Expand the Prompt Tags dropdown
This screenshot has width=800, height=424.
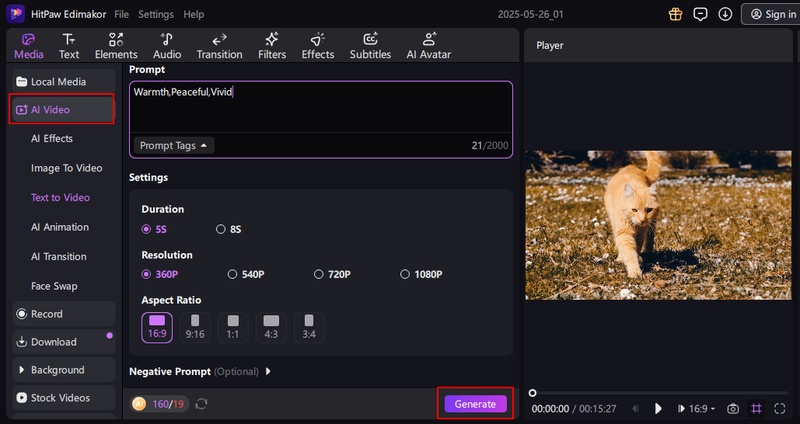pyautogui.click(x=173, y=145)
